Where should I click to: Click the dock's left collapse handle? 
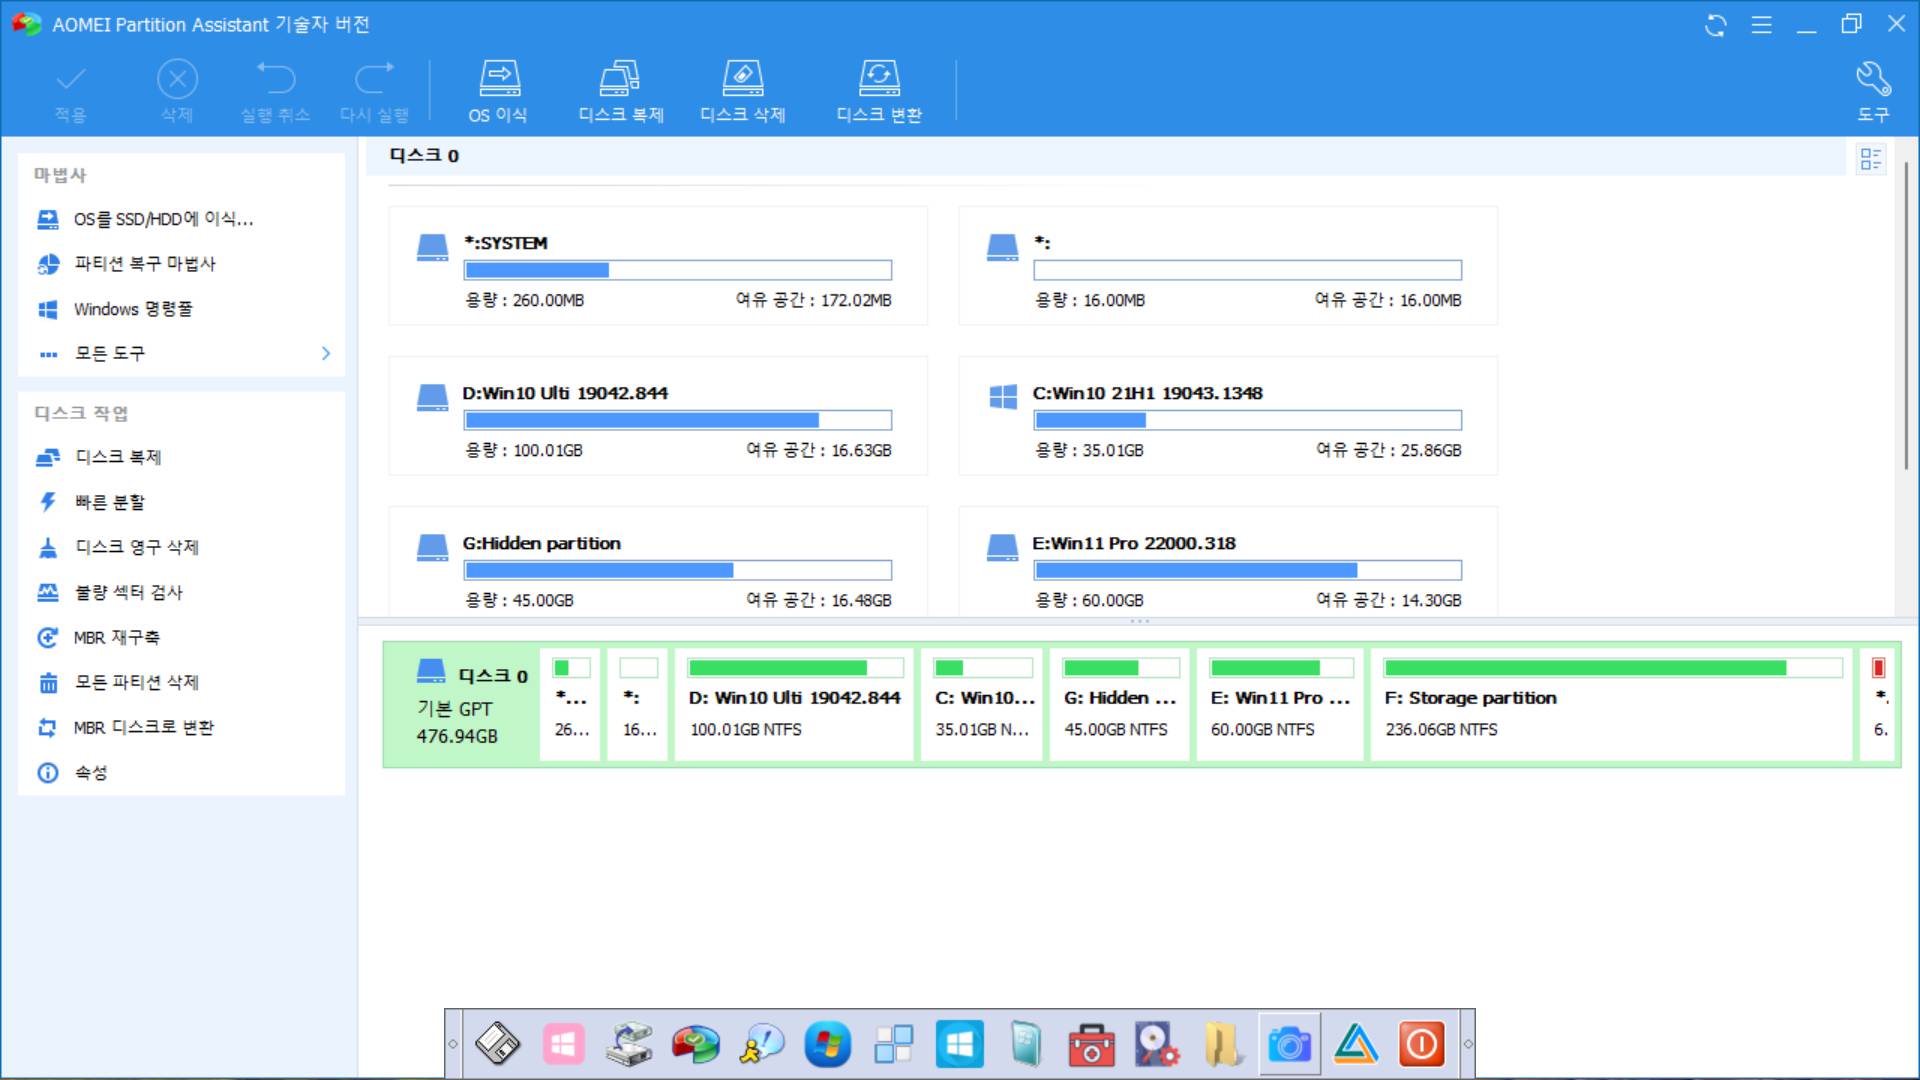453,1044
